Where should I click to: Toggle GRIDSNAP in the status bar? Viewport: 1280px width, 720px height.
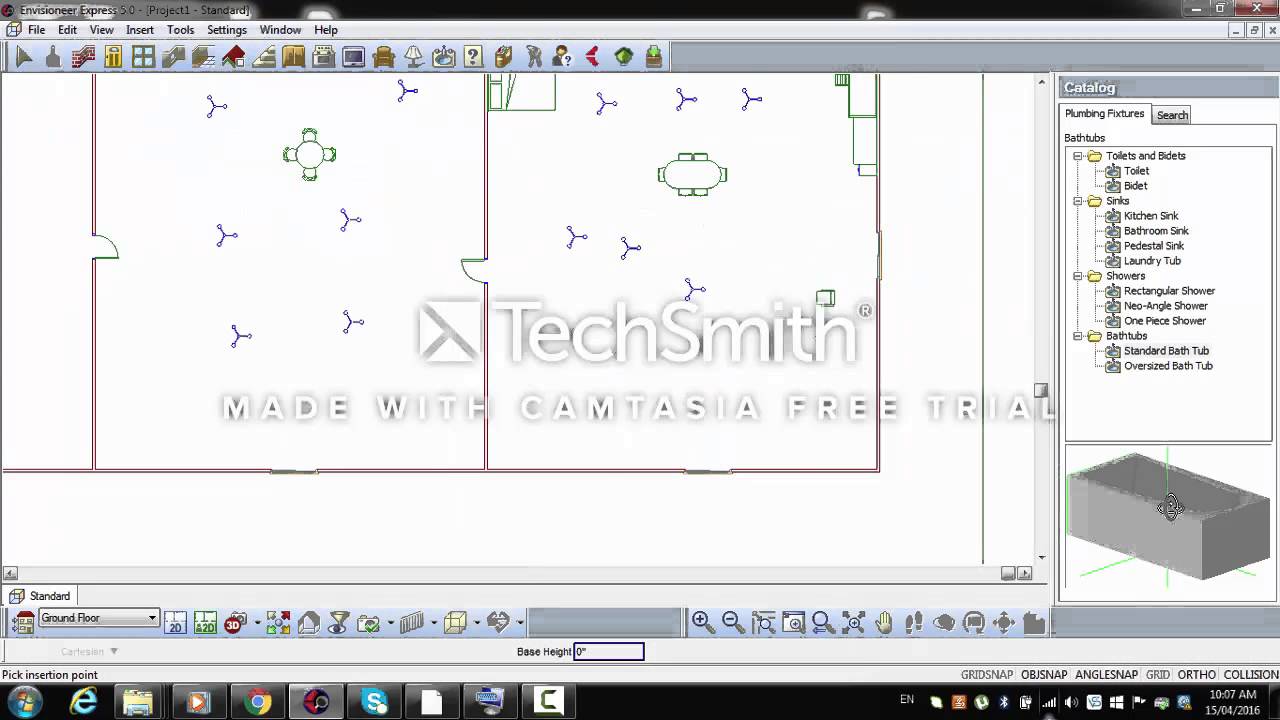tap(987, 675)
